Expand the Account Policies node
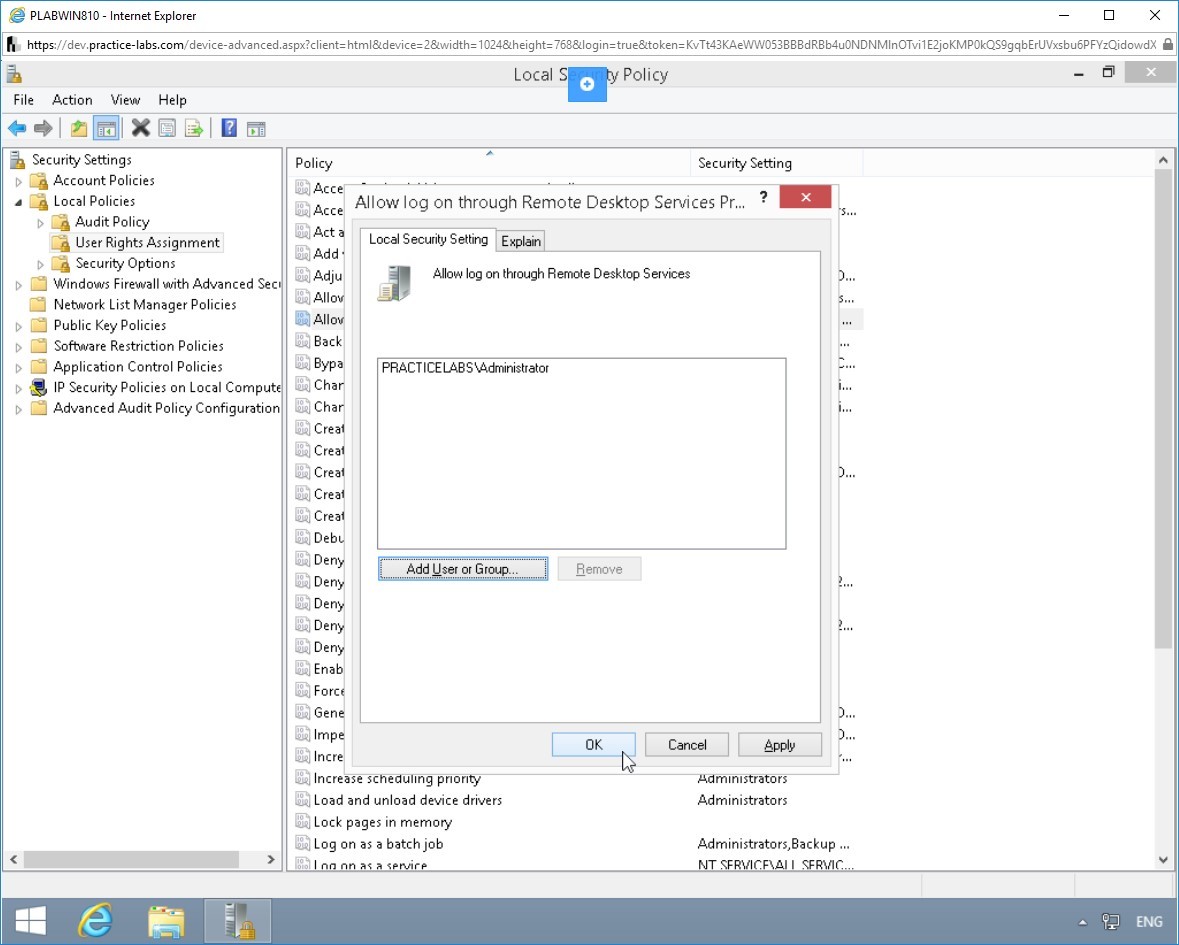The image size is (1179, 945). (19, 181)
